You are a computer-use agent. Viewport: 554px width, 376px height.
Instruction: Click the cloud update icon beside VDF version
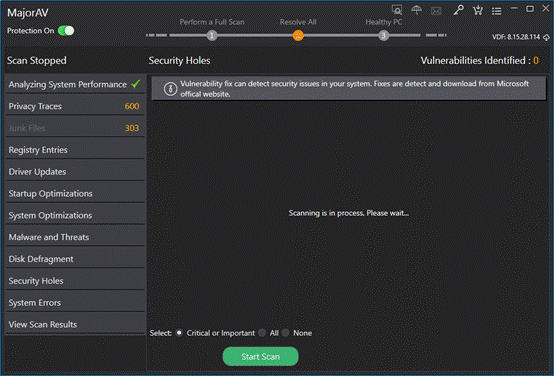(x=546, y=37)
